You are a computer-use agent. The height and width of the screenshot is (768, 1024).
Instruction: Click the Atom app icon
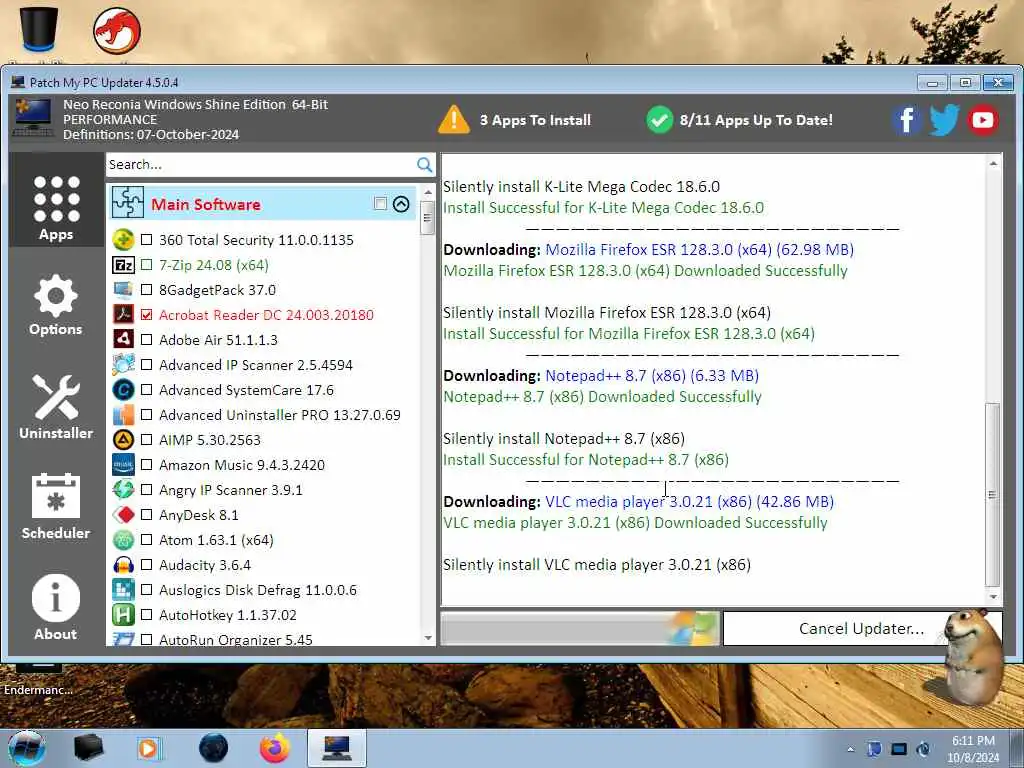123,540
